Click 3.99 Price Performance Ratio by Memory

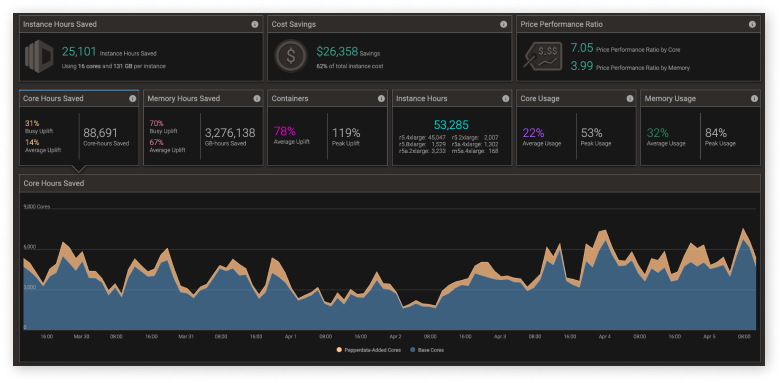click(582, 66)
